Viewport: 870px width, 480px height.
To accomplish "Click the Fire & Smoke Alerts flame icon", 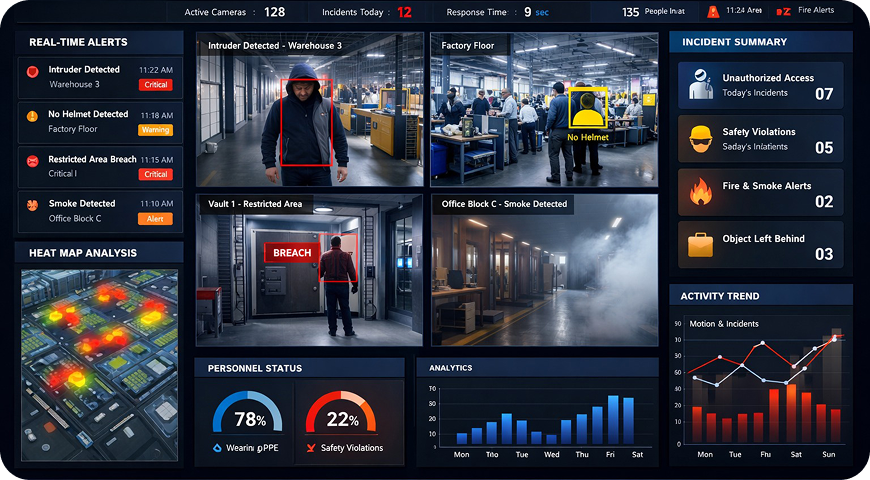I will [700, 193].
